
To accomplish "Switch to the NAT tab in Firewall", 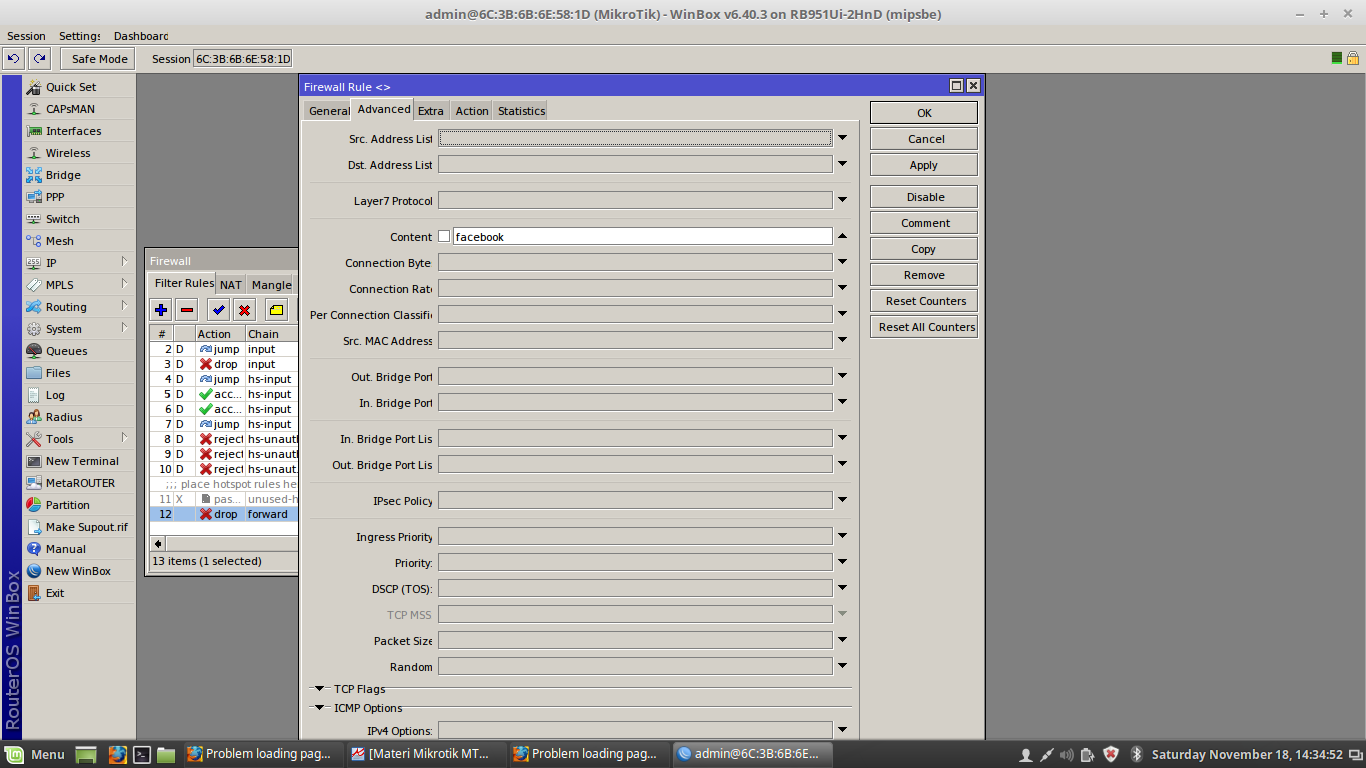I will click(231, 285).
